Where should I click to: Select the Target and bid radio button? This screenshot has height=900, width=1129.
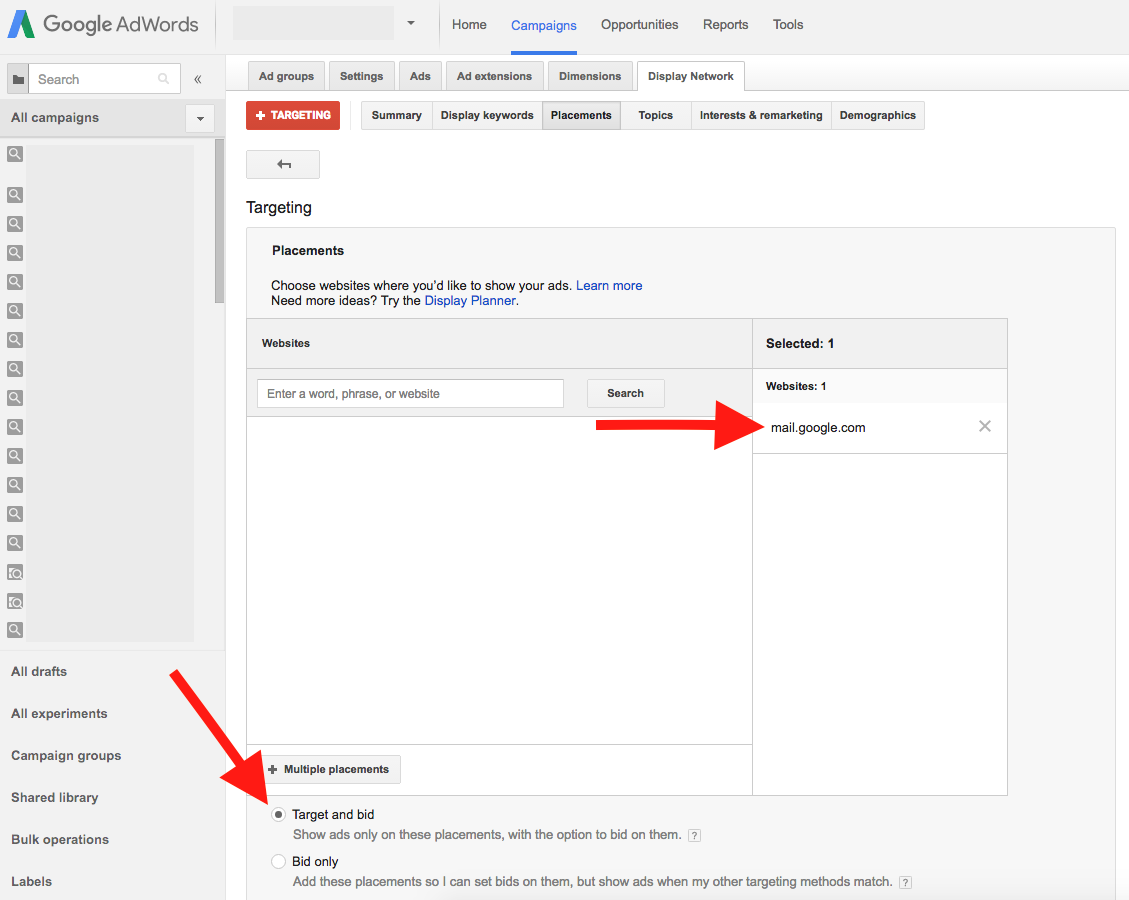tap(278, 814)
